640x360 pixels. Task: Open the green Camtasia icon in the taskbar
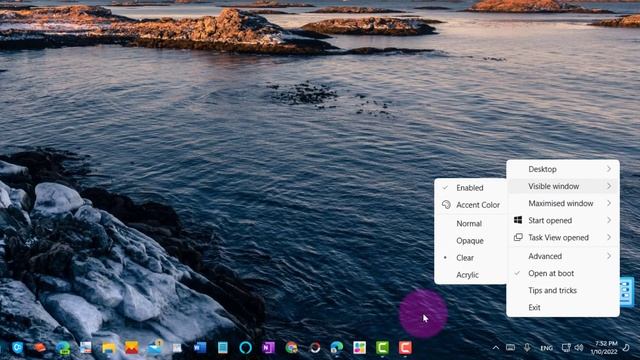(382, 348)
